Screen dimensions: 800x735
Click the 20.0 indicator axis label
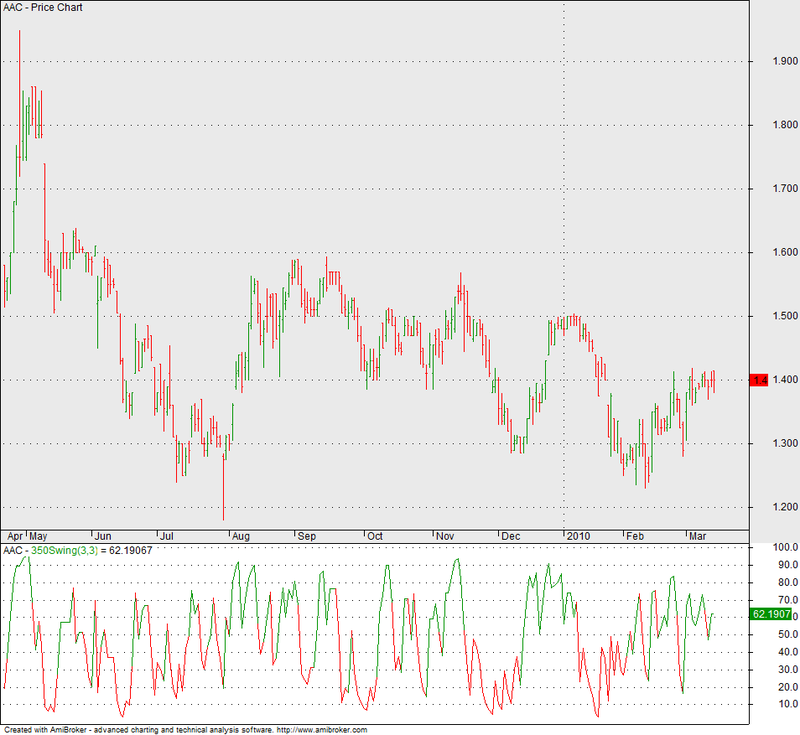pos(788,687)
